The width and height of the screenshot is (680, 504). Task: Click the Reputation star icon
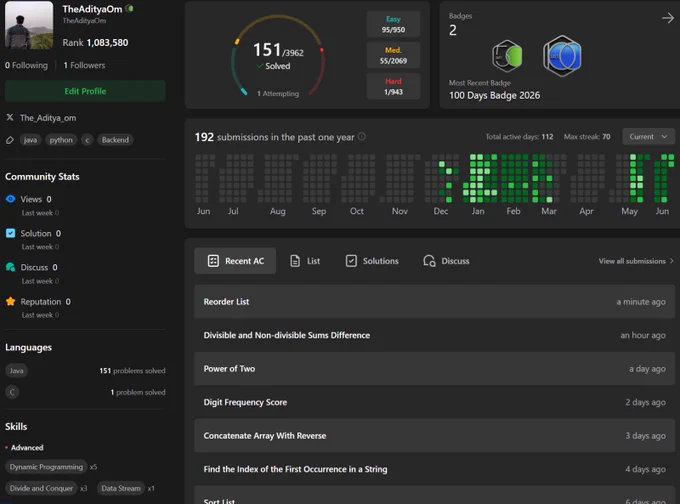[x=10, y=301]
